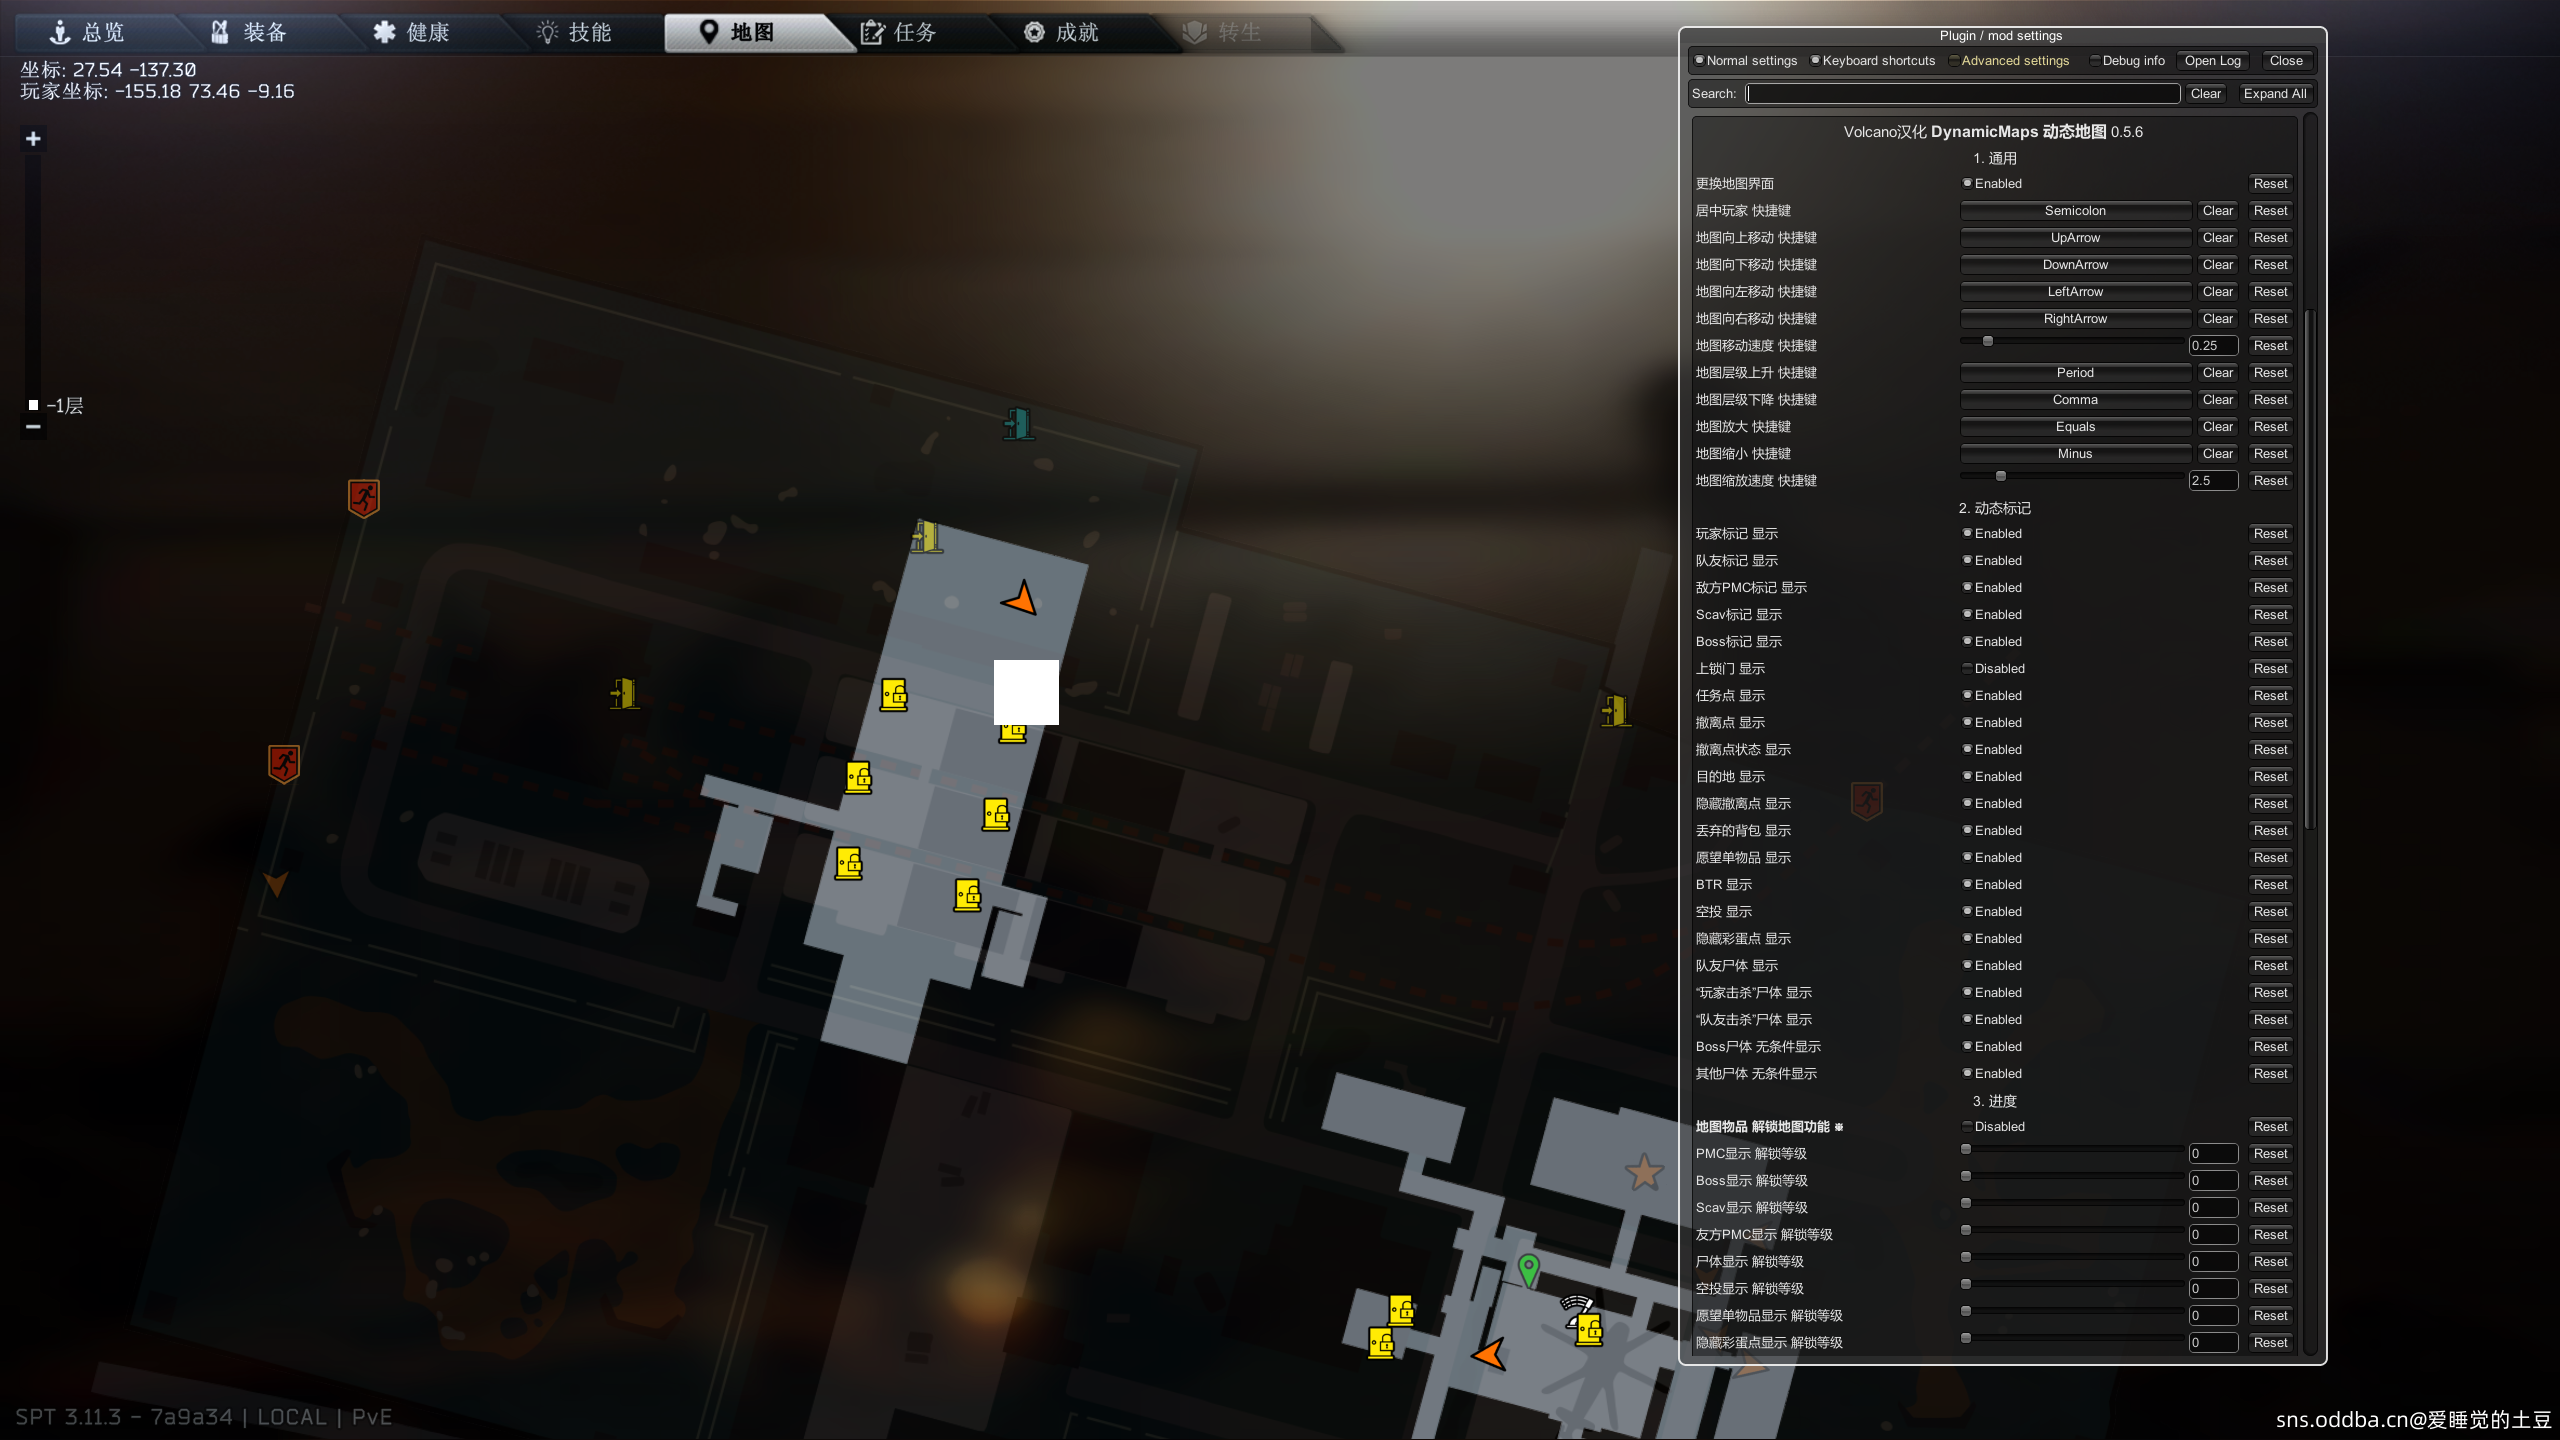2560x1440 pixels.
Task: Toggle BTR 显示 Enabled checkbox
Action: [1967, 884]
